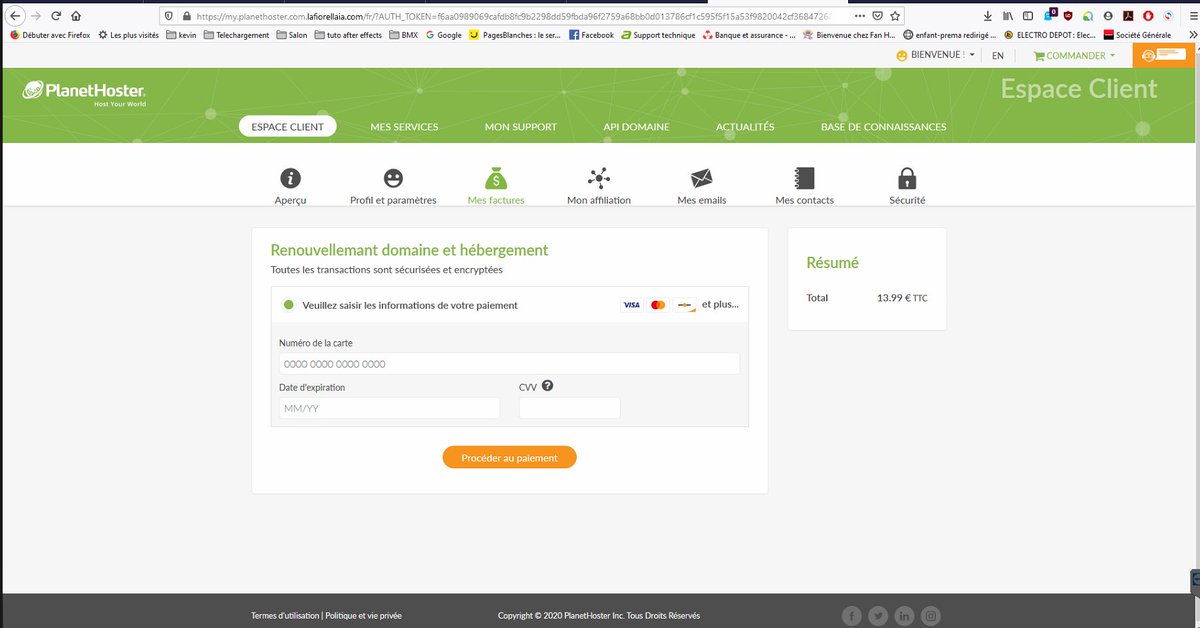
Task: Open the Support technique bookmark
Action: click(658, 35)
